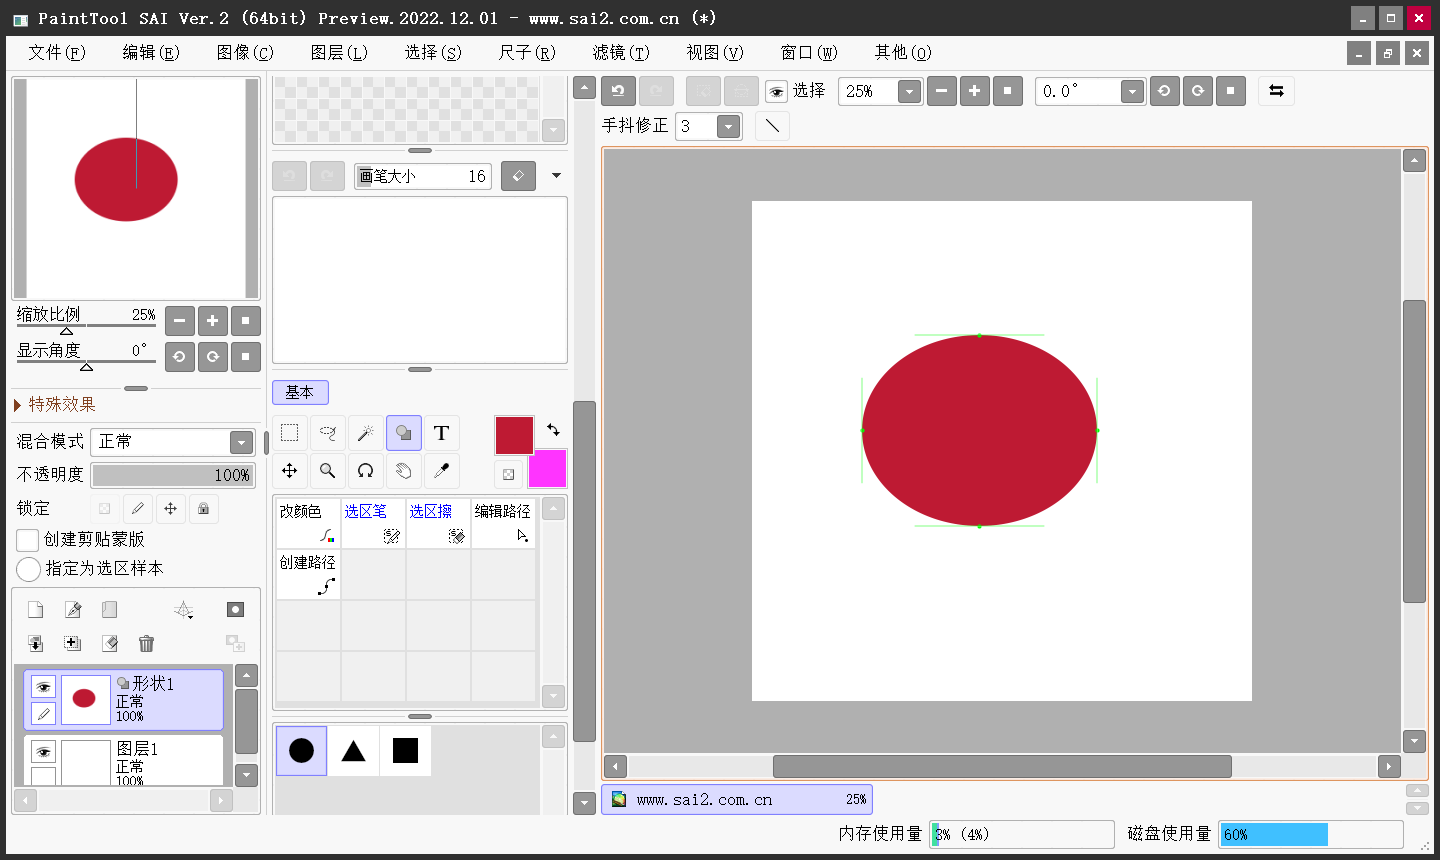Open the 手抖修正 stabilizer dropdown
1440x860 pixels.
click(x=729, y=127)
